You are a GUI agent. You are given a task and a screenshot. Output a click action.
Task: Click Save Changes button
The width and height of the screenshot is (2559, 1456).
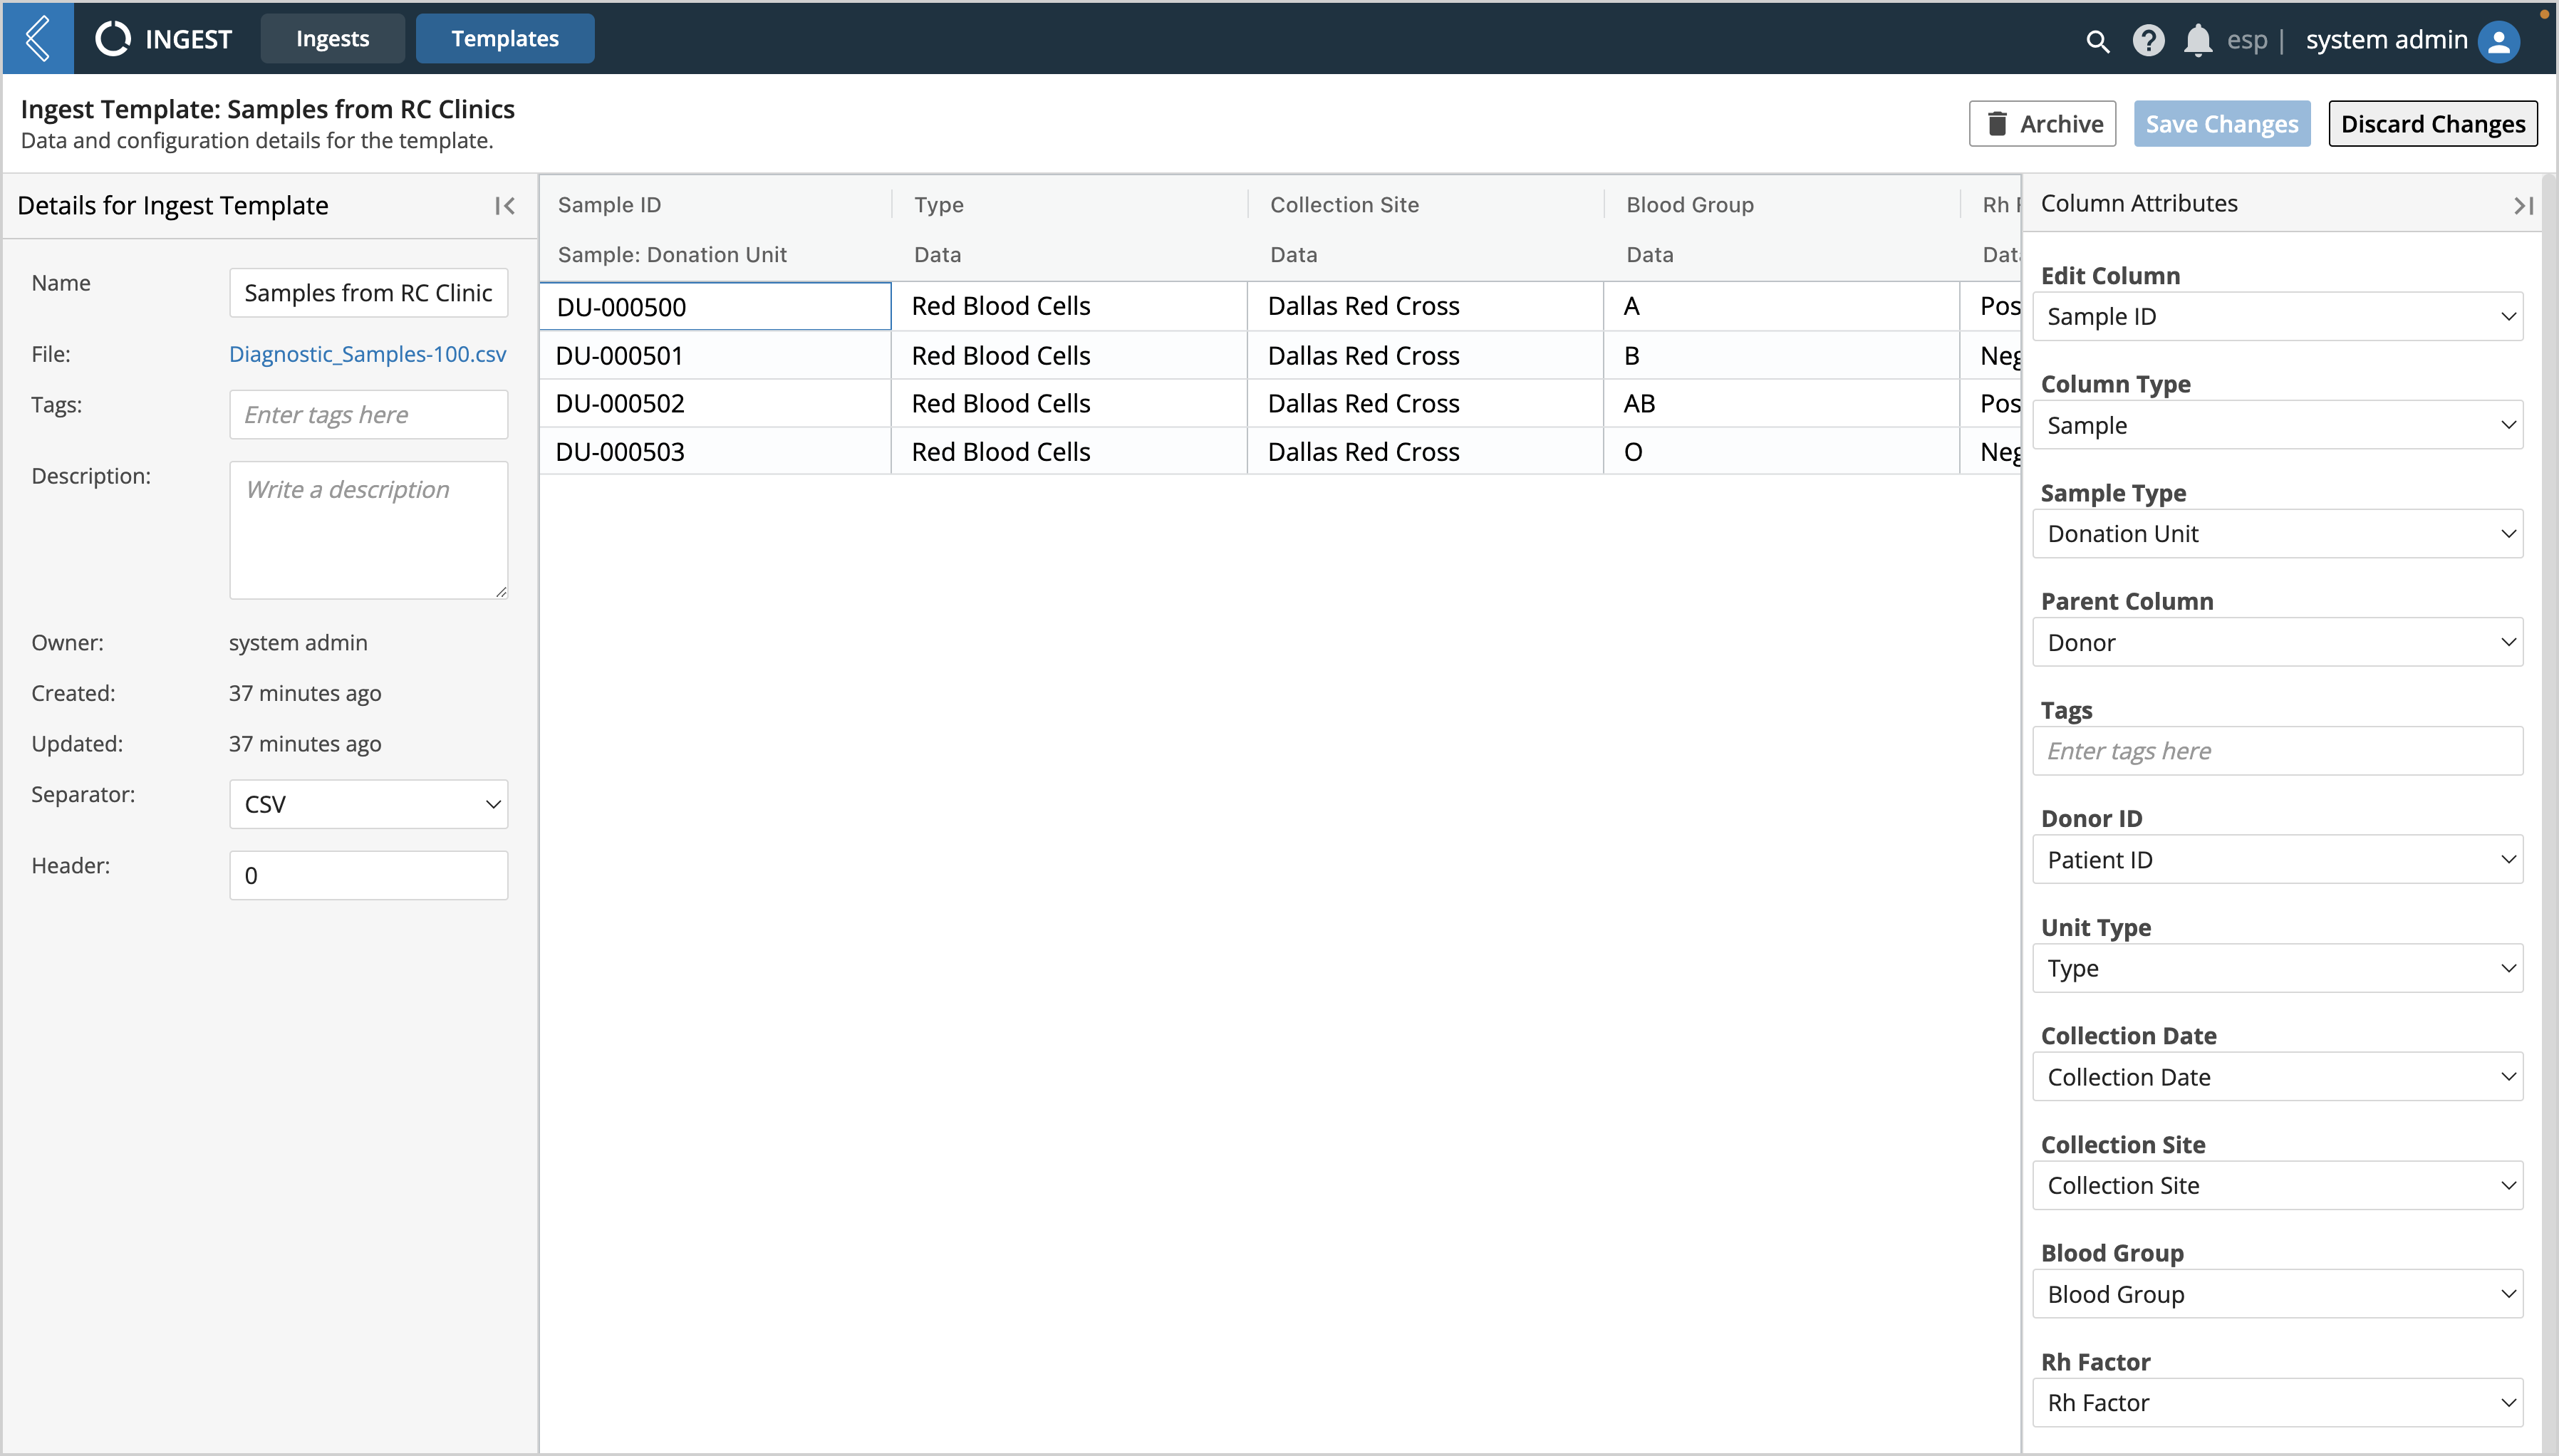[x=2221, y=123]
